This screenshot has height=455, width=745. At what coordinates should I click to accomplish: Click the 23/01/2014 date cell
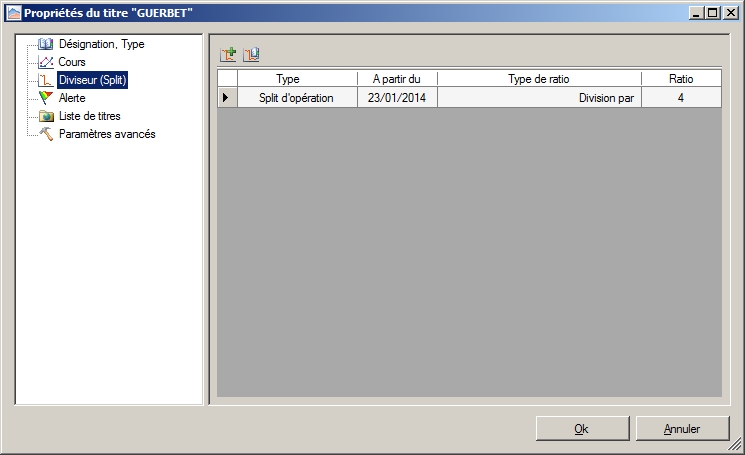[397, 97]
